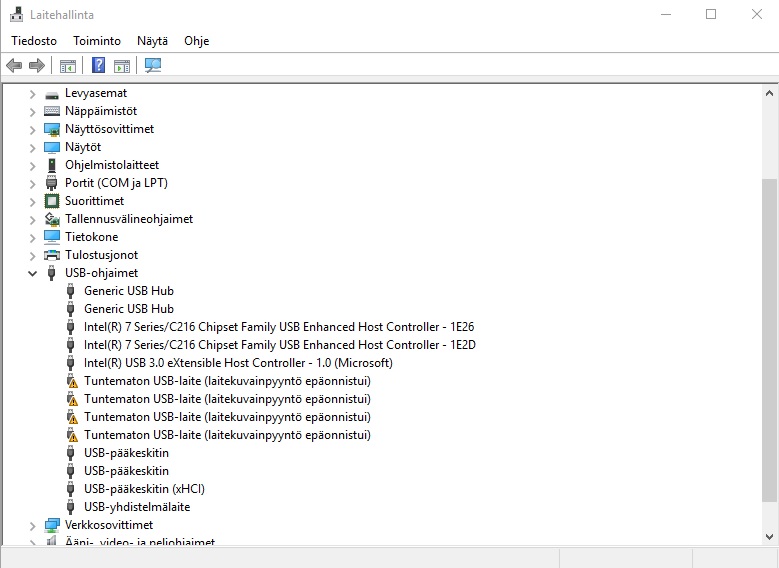Viewport: 779px width, 568px height.
Task: Select the first Tuntematon USB-laite warning entry
Action: 227,381
